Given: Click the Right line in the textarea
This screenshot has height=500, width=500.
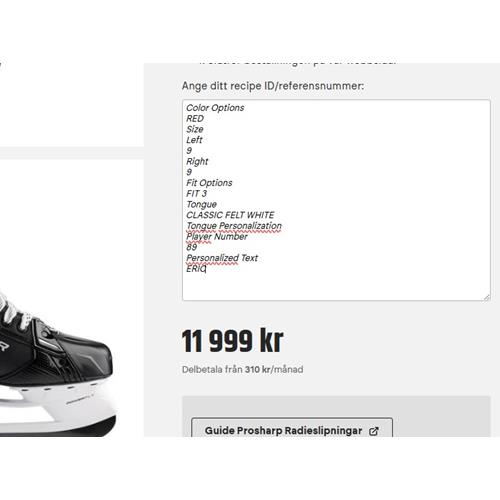Looking at the screenshot, I should [x=197, y=162].
